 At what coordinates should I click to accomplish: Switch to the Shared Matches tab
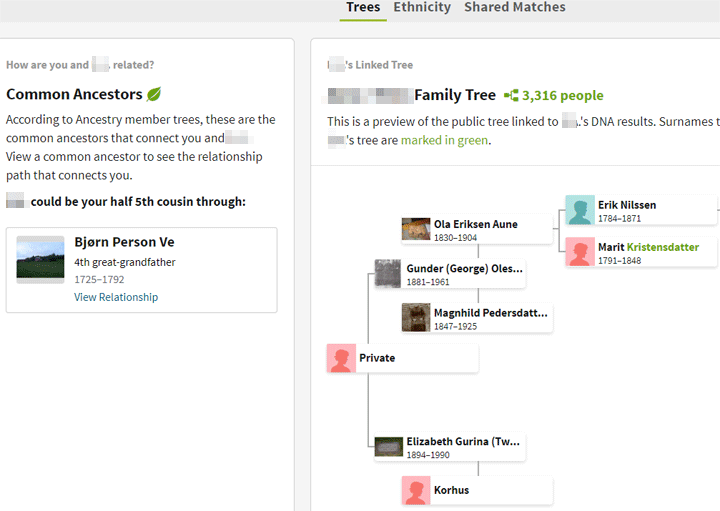point(515,7)
